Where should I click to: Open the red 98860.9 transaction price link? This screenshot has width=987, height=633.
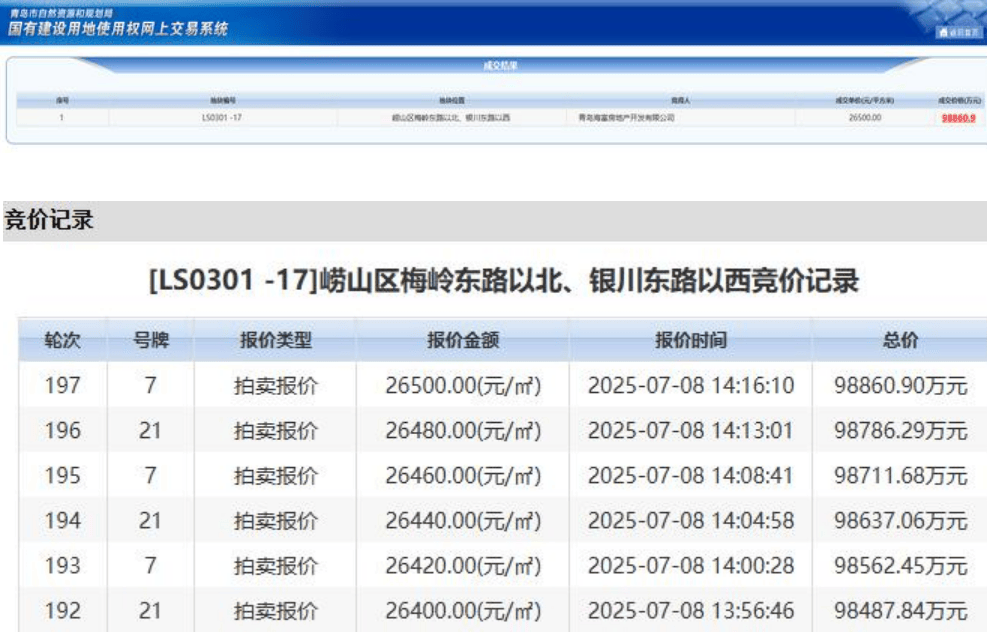click(x=959, y=118)
